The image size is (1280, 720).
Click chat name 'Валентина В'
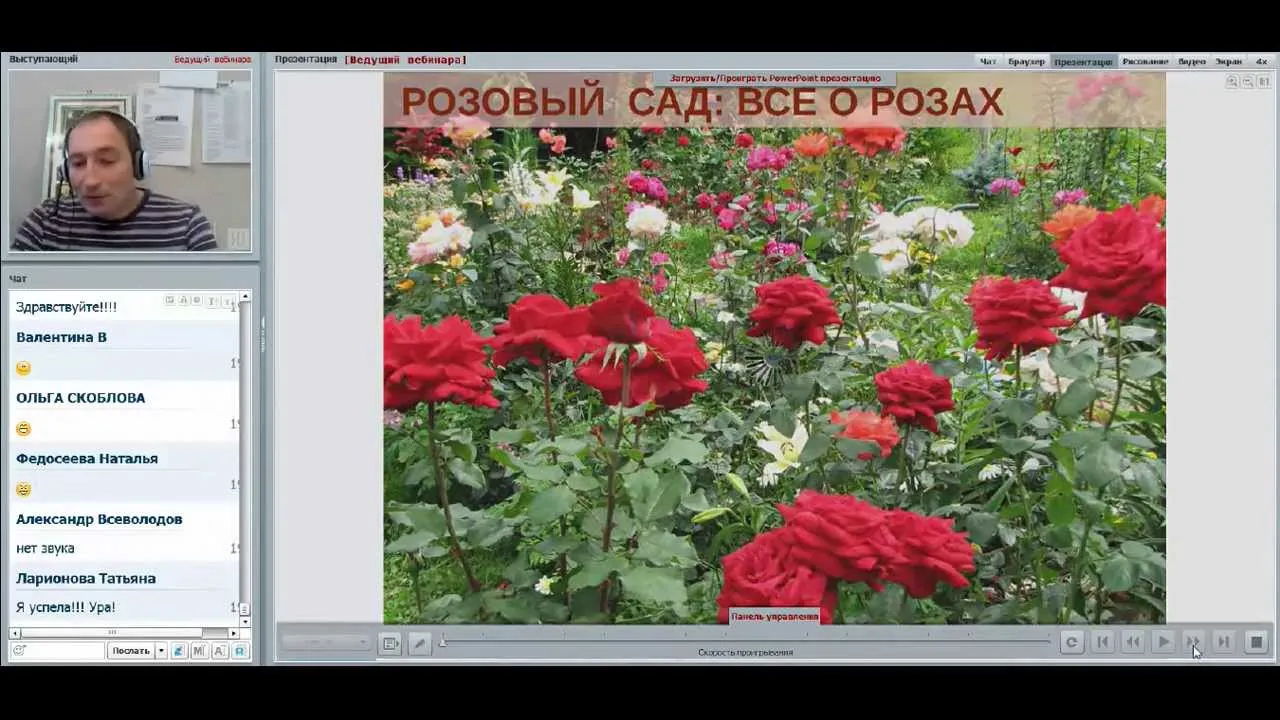(61, 337)
